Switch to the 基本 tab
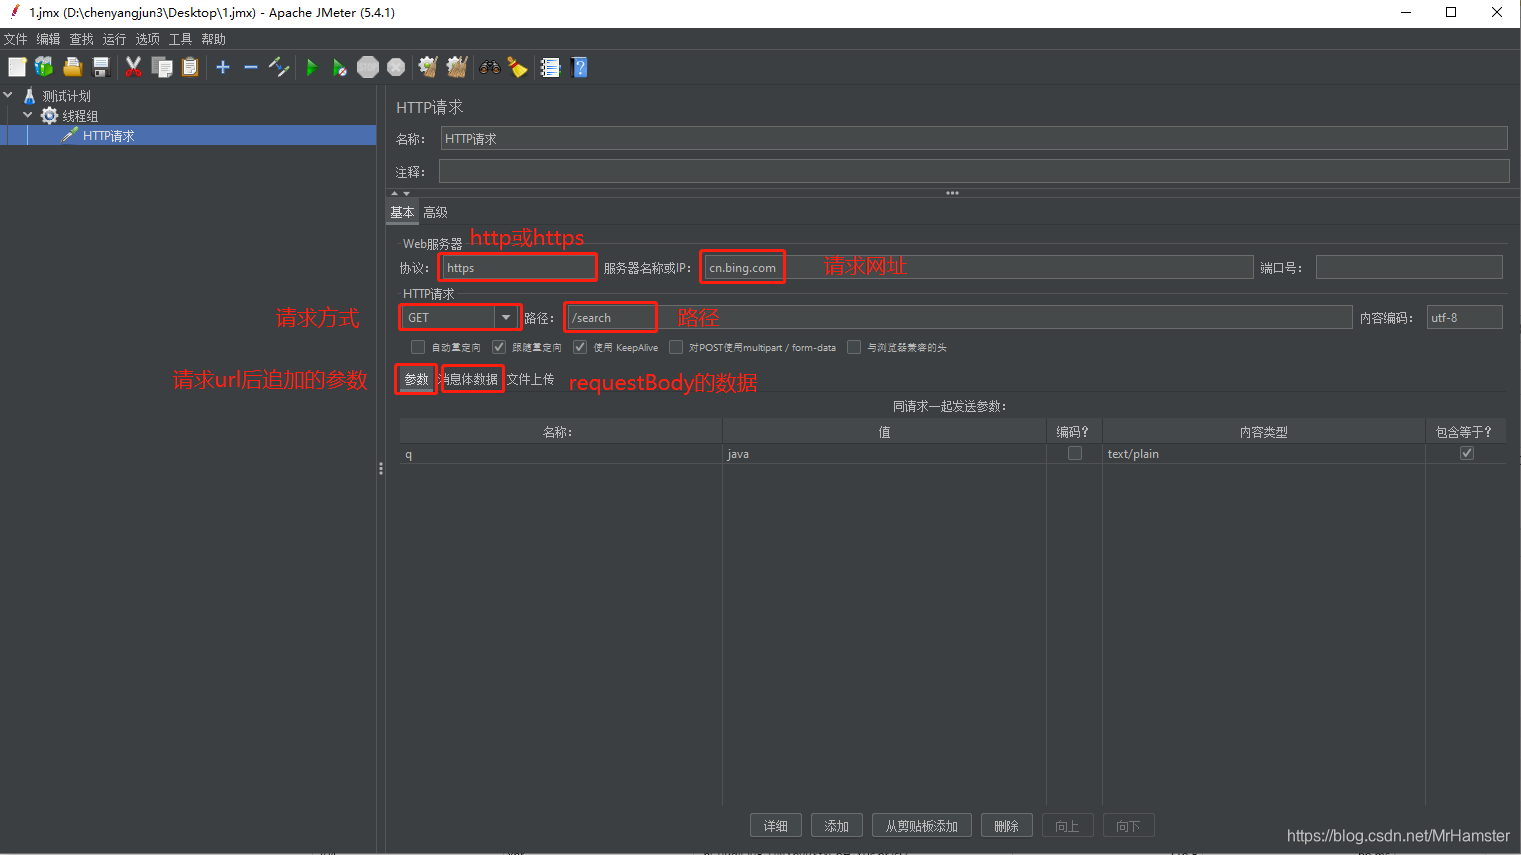1521x855 pixels. tap(402, 212)
